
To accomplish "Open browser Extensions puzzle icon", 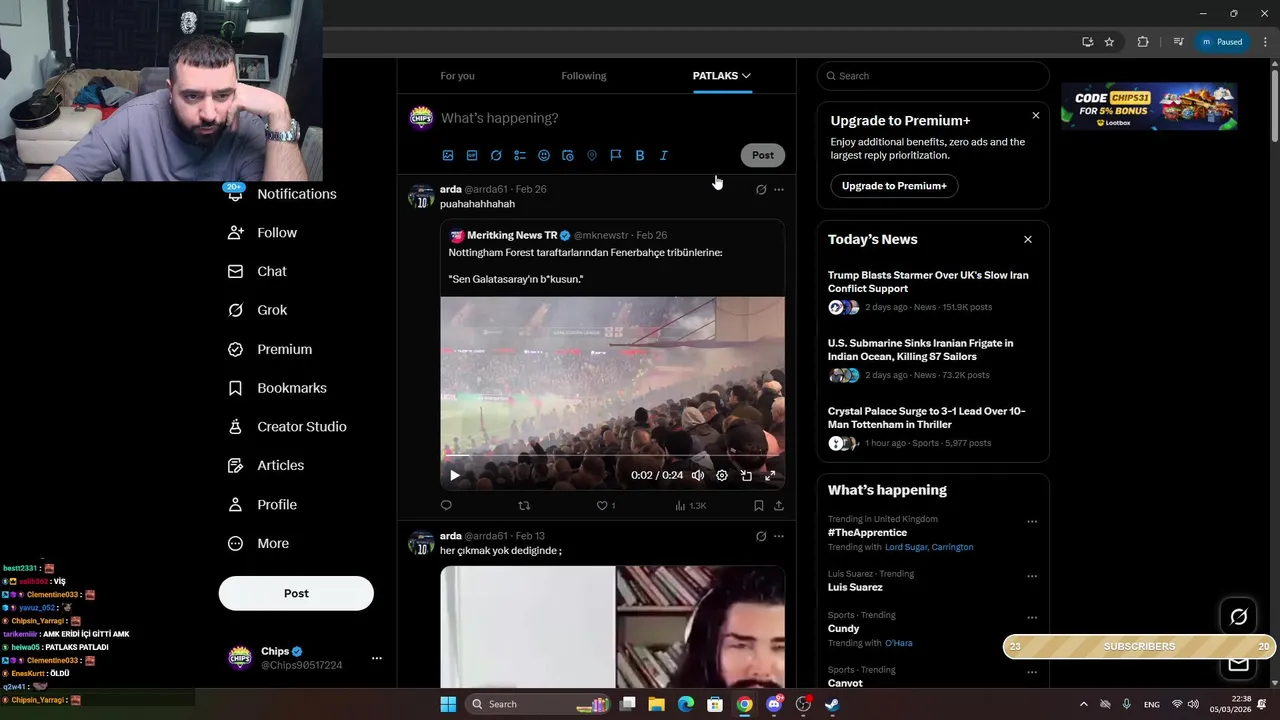I will pos(1143,42).
